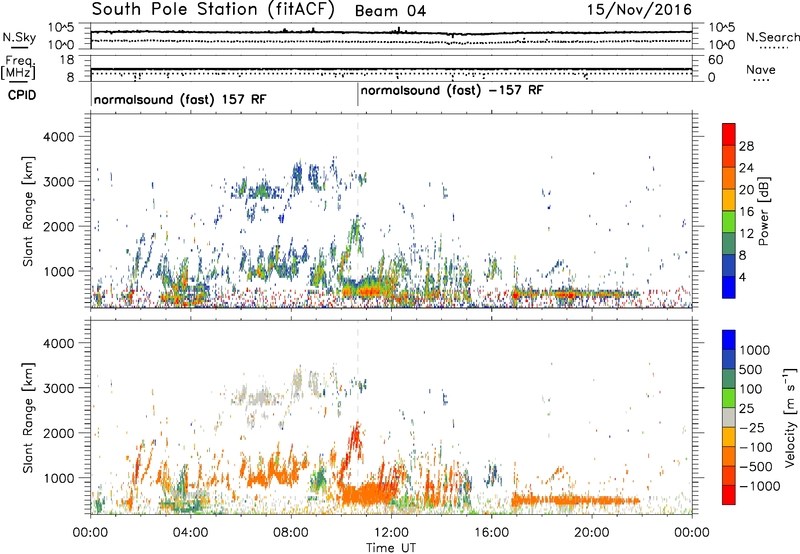Click the '-1000' label on Velocity colorbar
This screenshot has height=554, width=800.
(759, 486)
